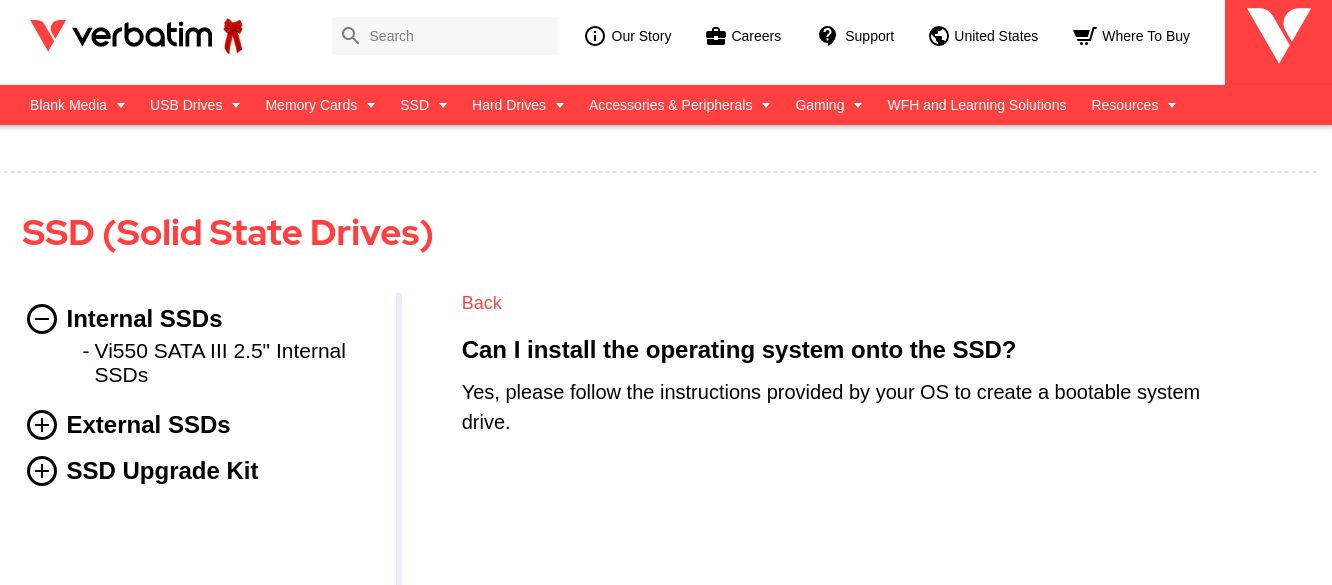This screenshot has height=585, width=1332.
Task: Select Accessories & Peripherals menu item
Action: click(x=670, y=105)
